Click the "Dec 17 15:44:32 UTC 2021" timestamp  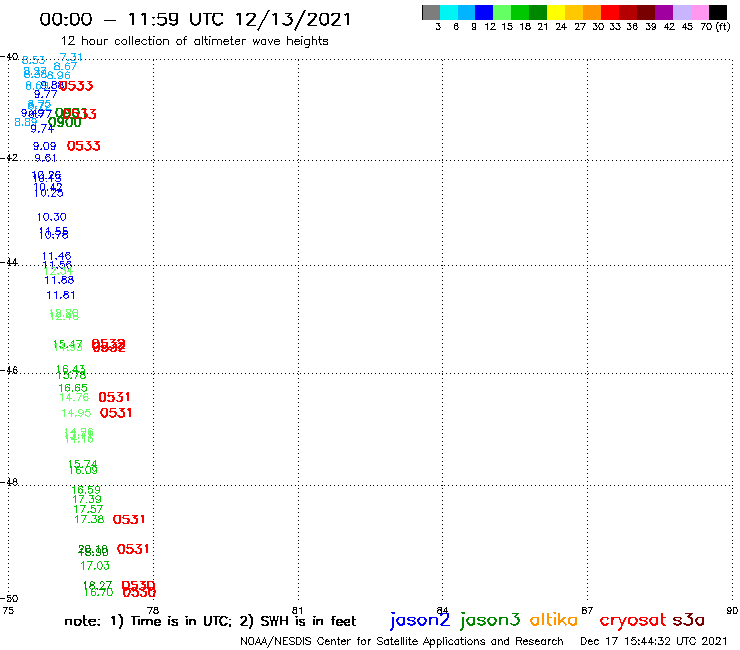point(654,641)
